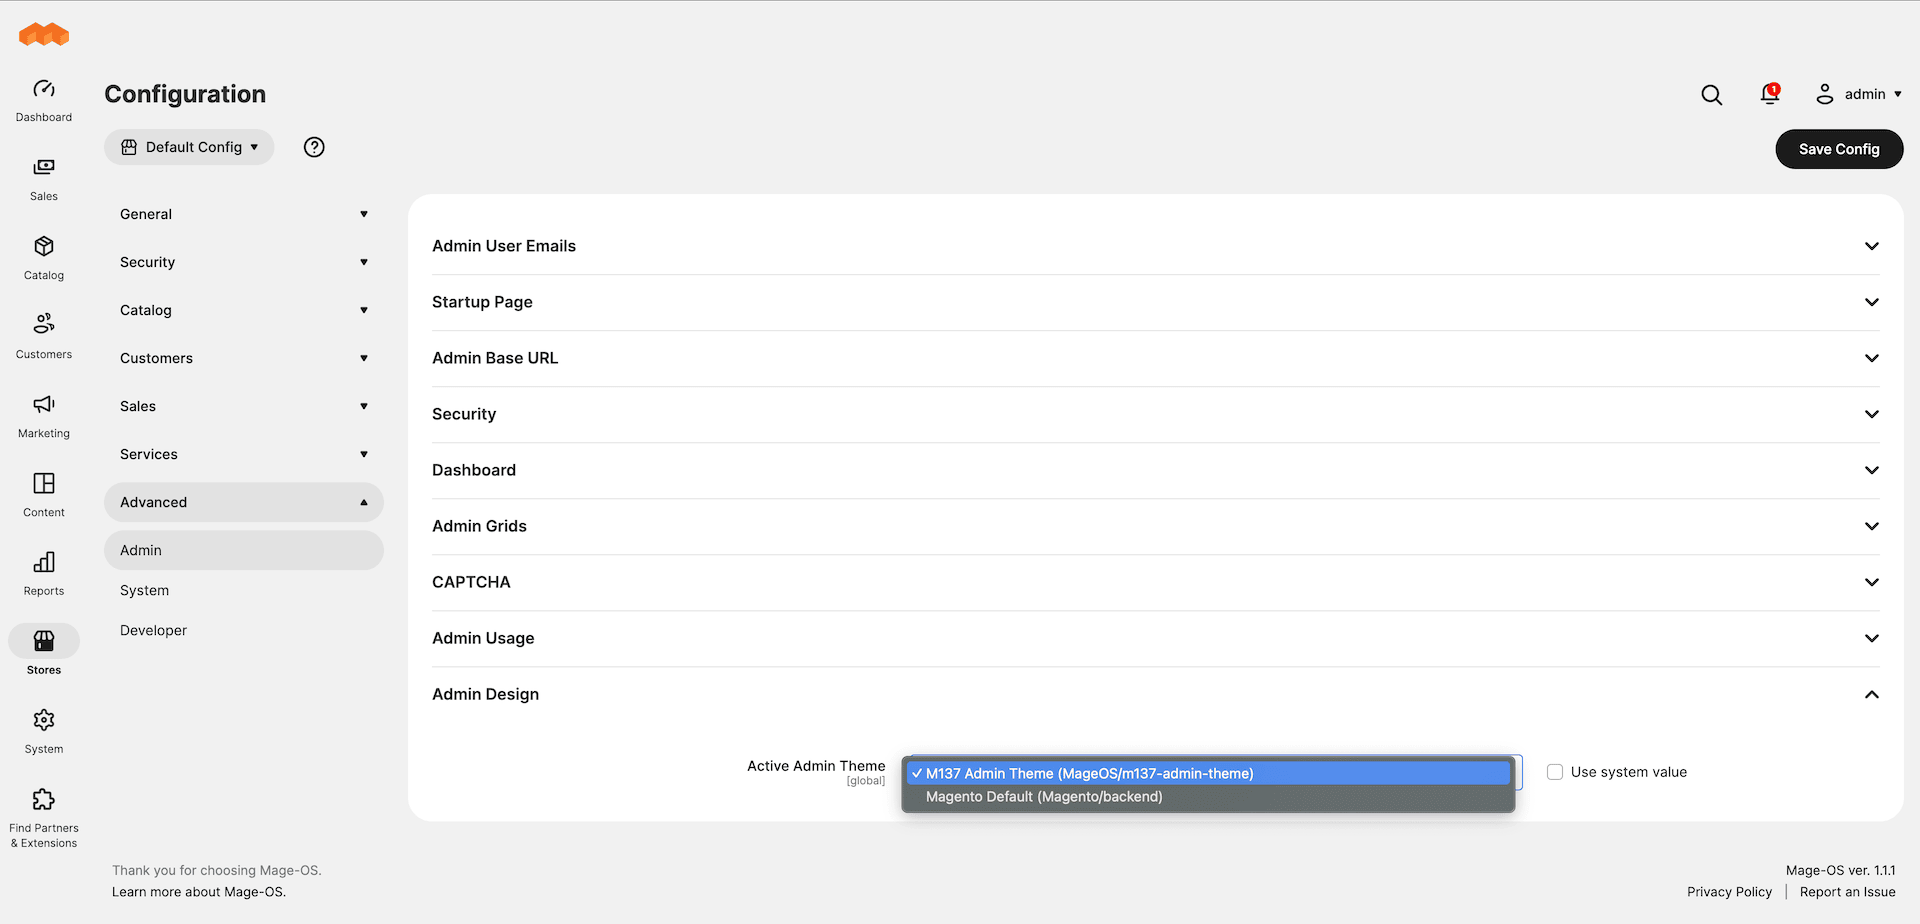Open the Marketing megaphone icon
1920x924 pixels.
pyautogui.click(x=44, y=405)
